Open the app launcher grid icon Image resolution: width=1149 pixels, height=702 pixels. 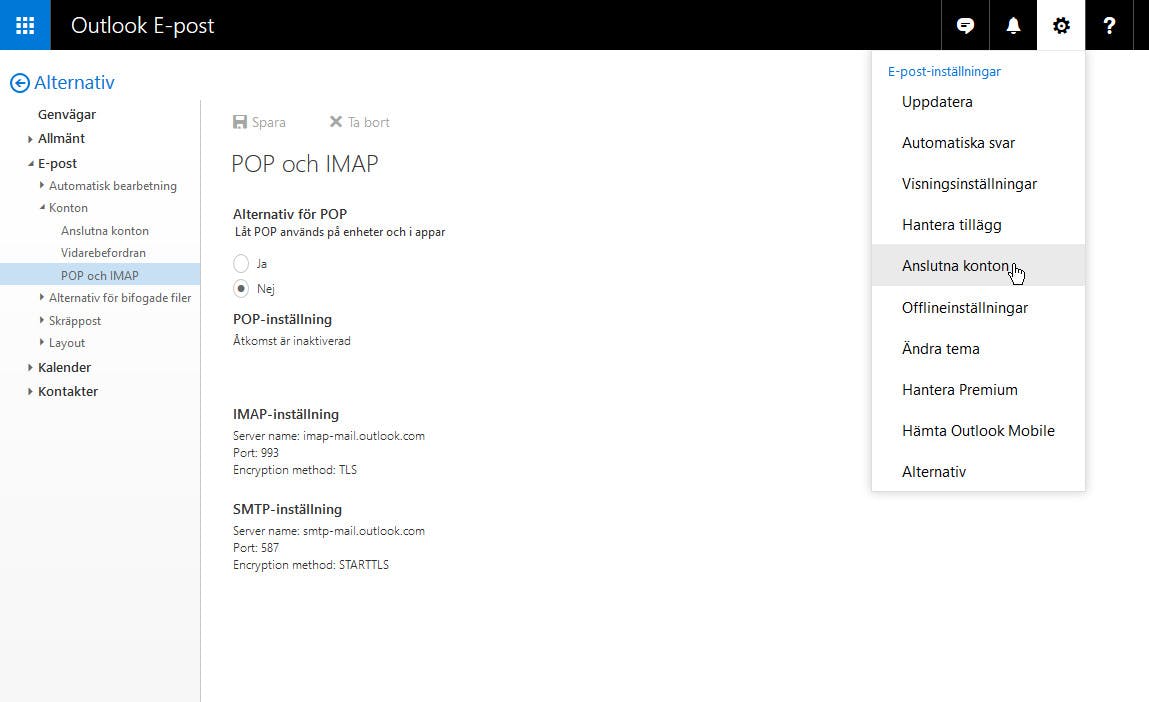(x=25, y=25)
